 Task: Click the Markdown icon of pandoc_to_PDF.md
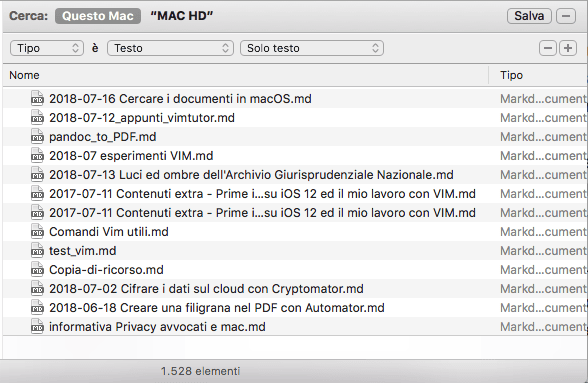tap(37, 137)
